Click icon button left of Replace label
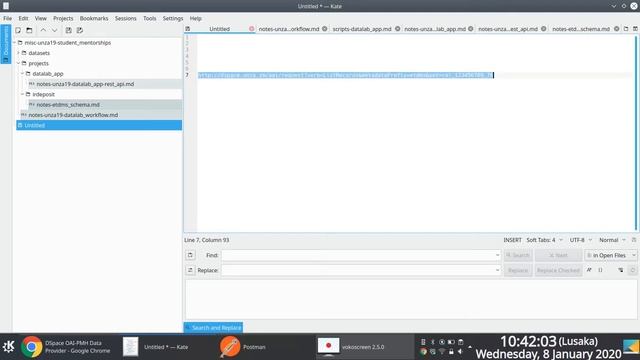Screen dimensions: 640x360 pyautogui.click(x=190, y=270)
